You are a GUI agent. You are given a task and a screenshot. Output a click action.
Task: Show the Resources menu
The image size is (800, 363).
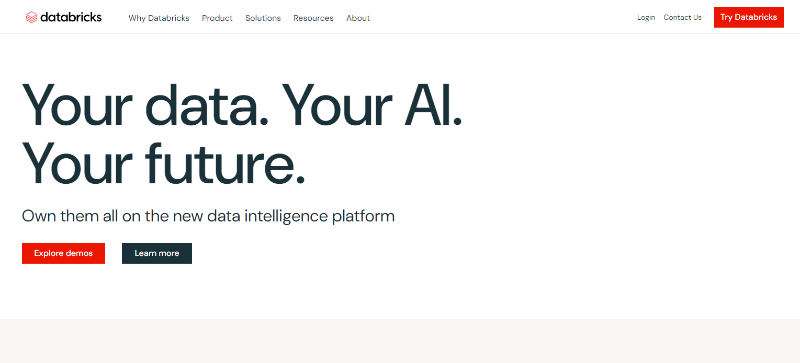pyautogui.click(x=313, y=18)
